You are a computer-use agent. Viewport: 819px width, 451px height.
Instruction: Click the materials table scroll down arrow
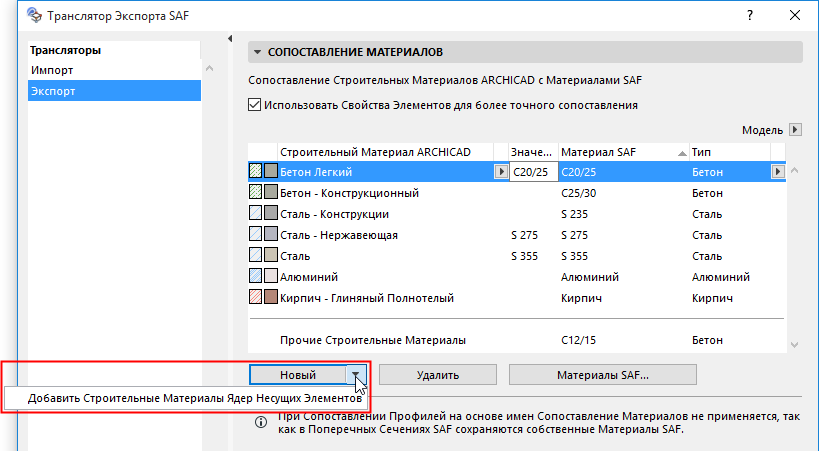click(794, 345)
